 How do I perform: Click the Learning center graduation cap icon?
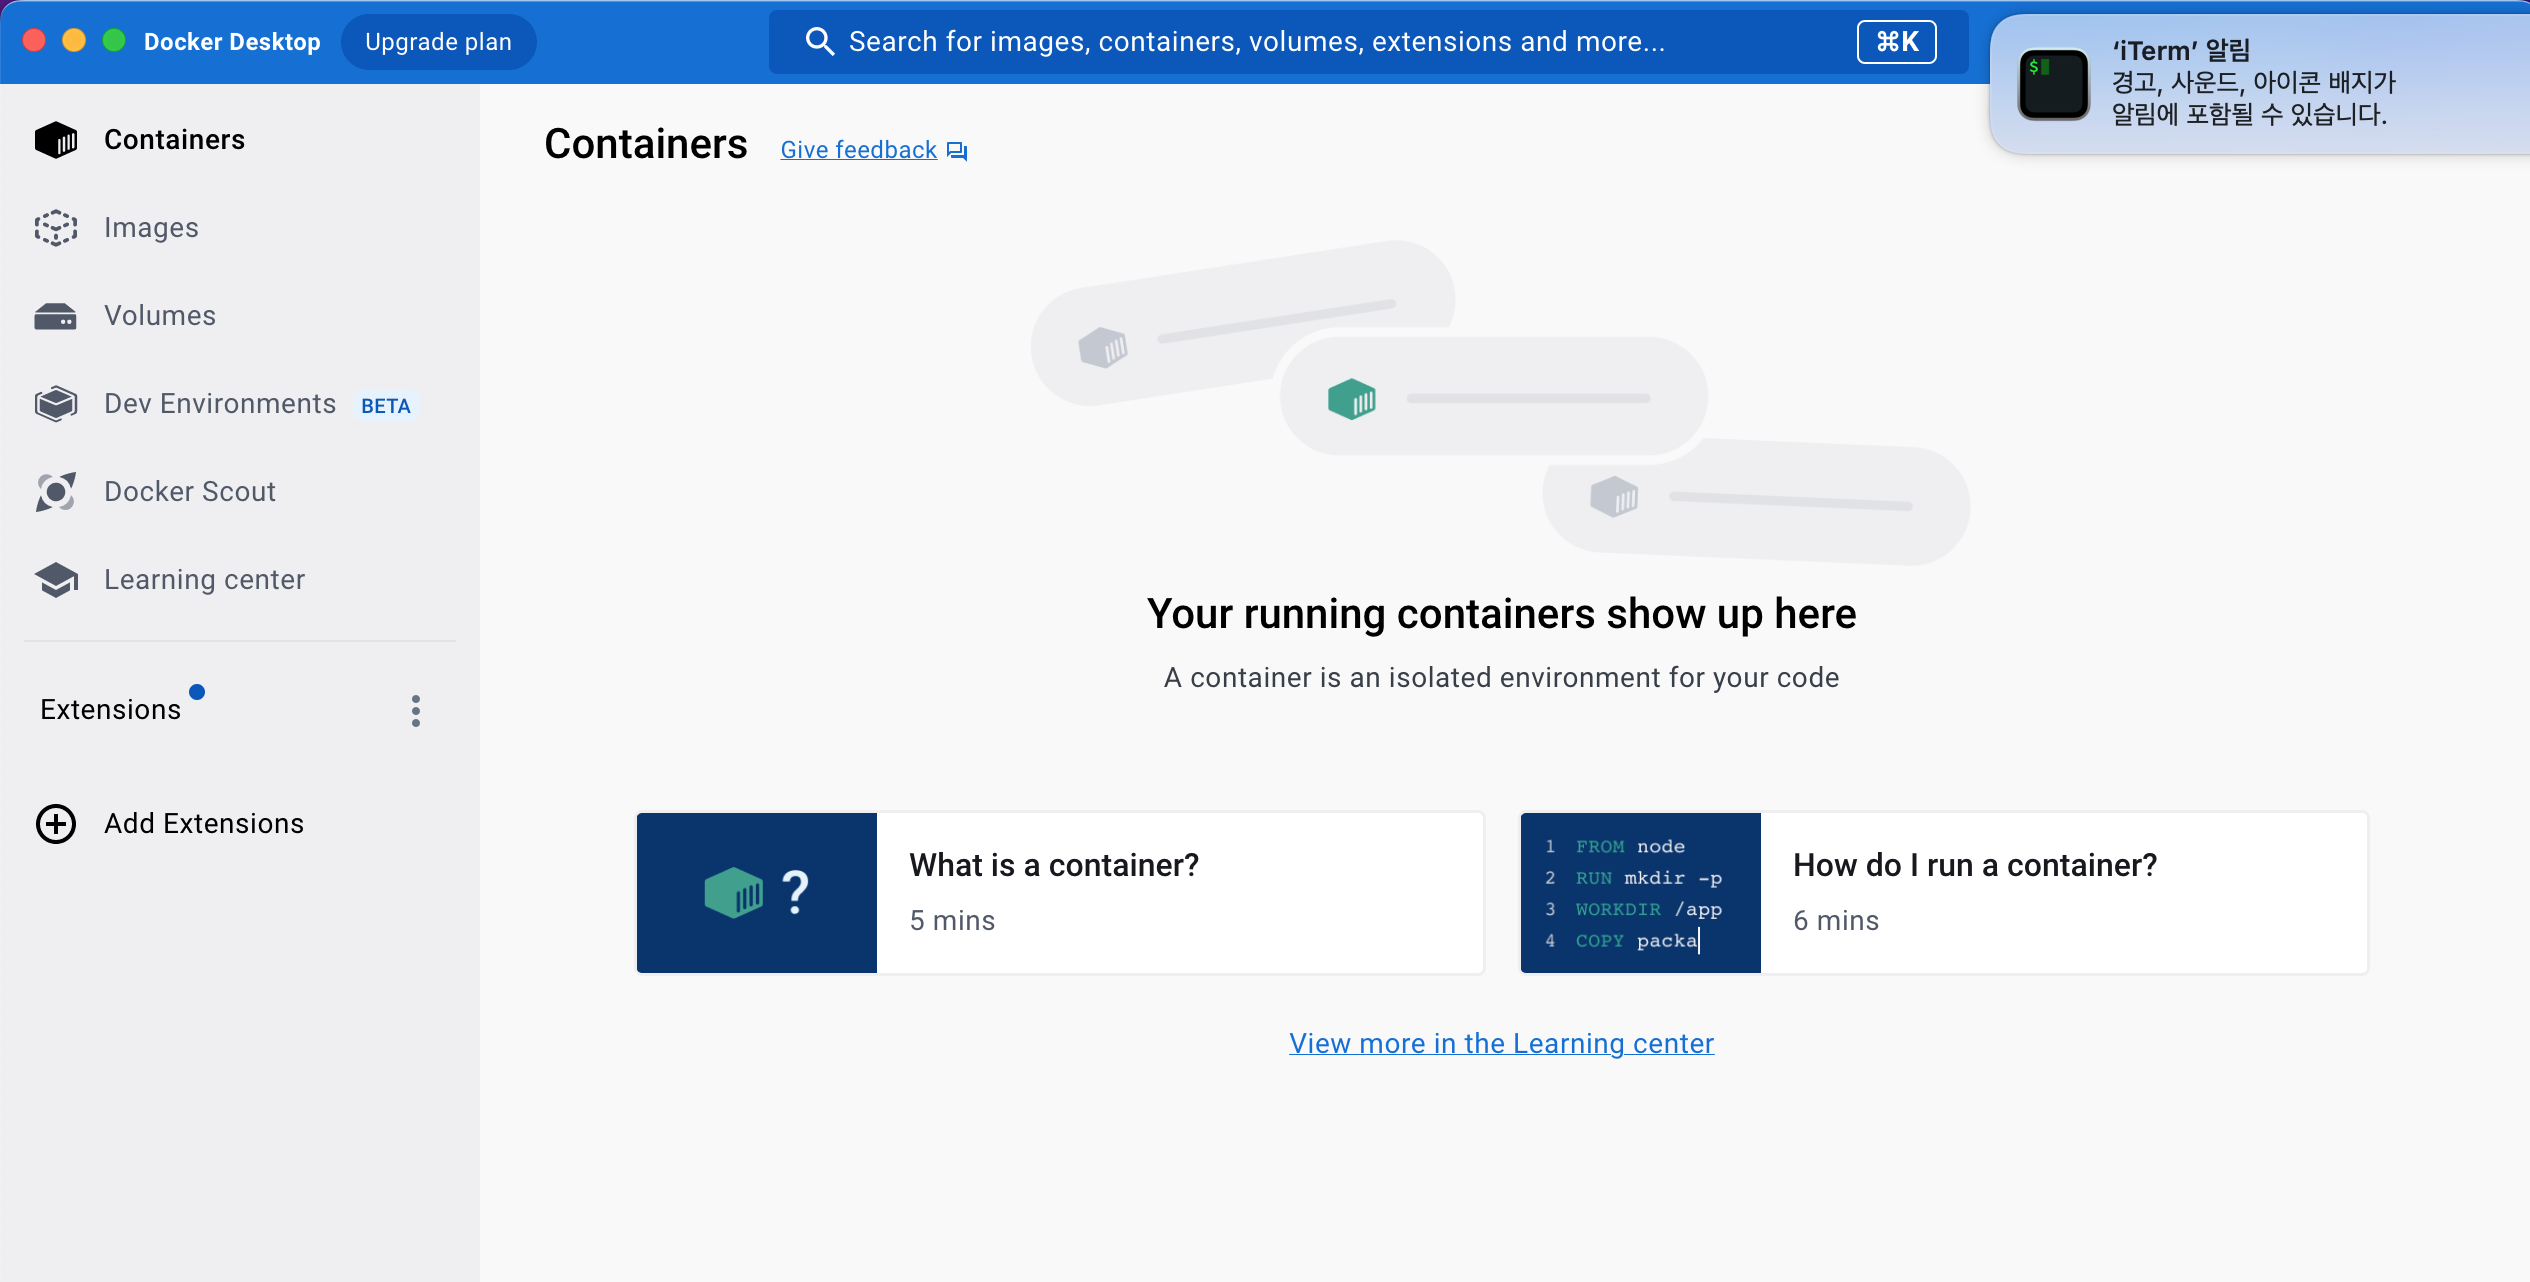56,580
